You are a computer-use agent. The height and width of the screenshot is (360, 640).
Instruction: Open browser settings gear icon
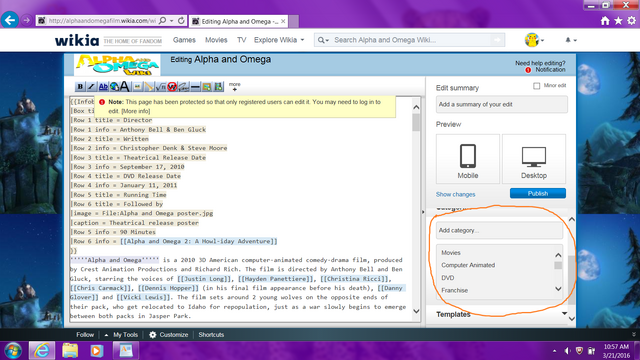pos(631,21)
